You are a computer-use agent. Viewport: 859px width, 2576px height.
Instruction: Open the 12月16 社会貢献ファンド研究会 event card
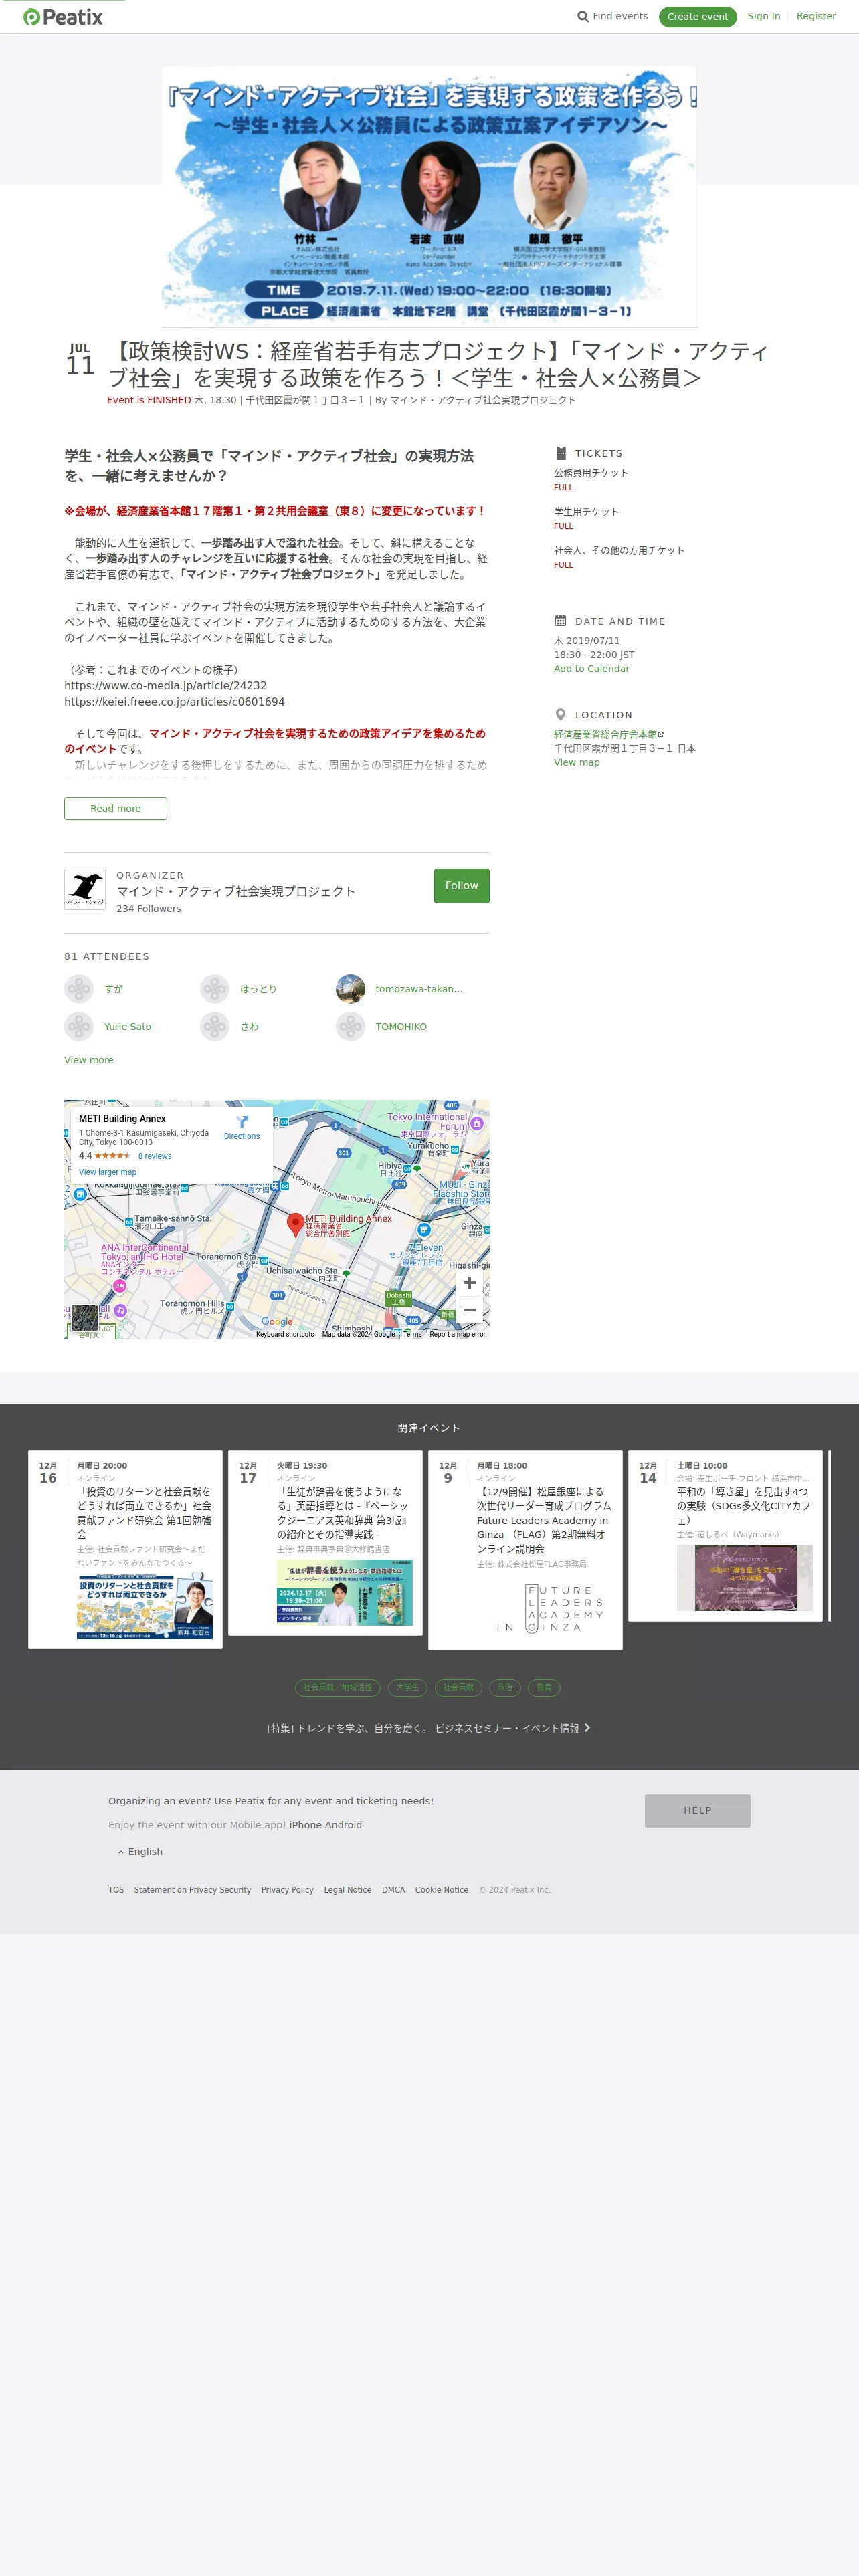coord(125,1549)
